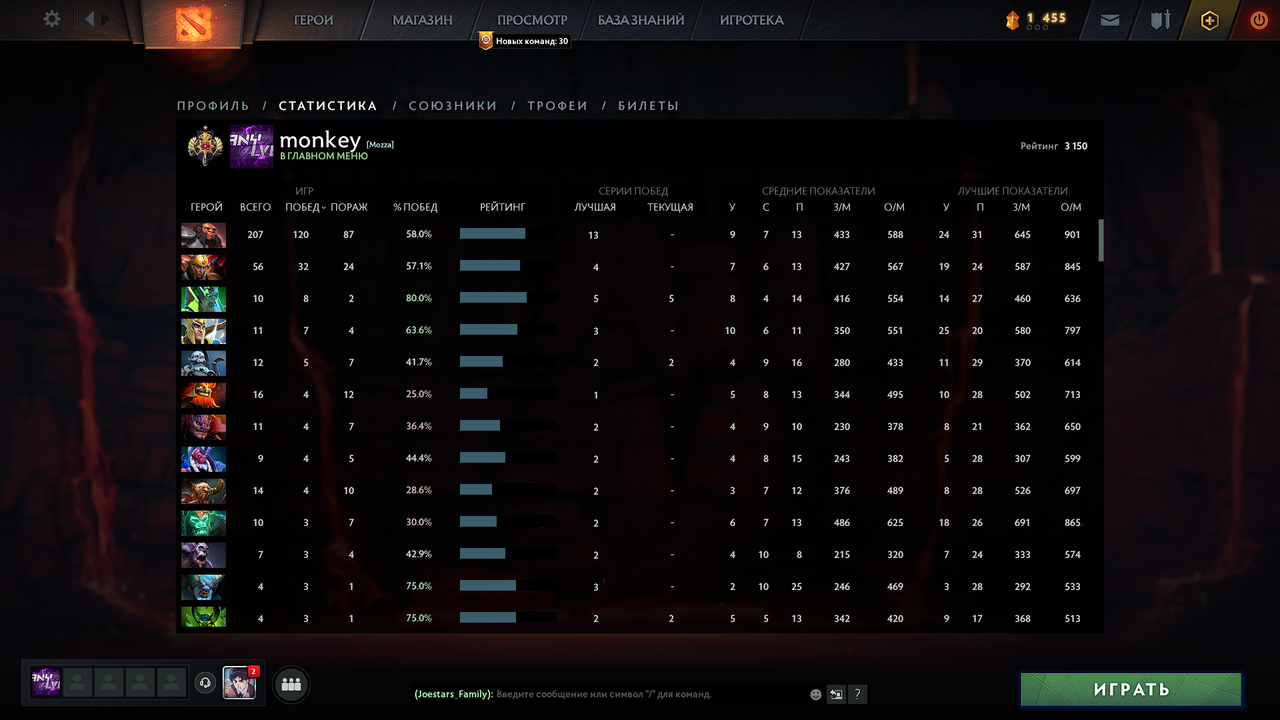Go back with the left arrow
The width and height of the screenshot is (1280, 720).
pos(89,19)
